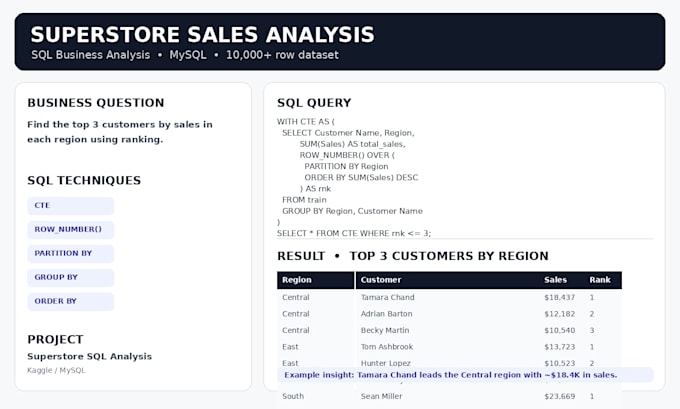Screen dimensions: 680x409
Task: Click the Superstore SQL Analysis project title
Action: (89, 357)
